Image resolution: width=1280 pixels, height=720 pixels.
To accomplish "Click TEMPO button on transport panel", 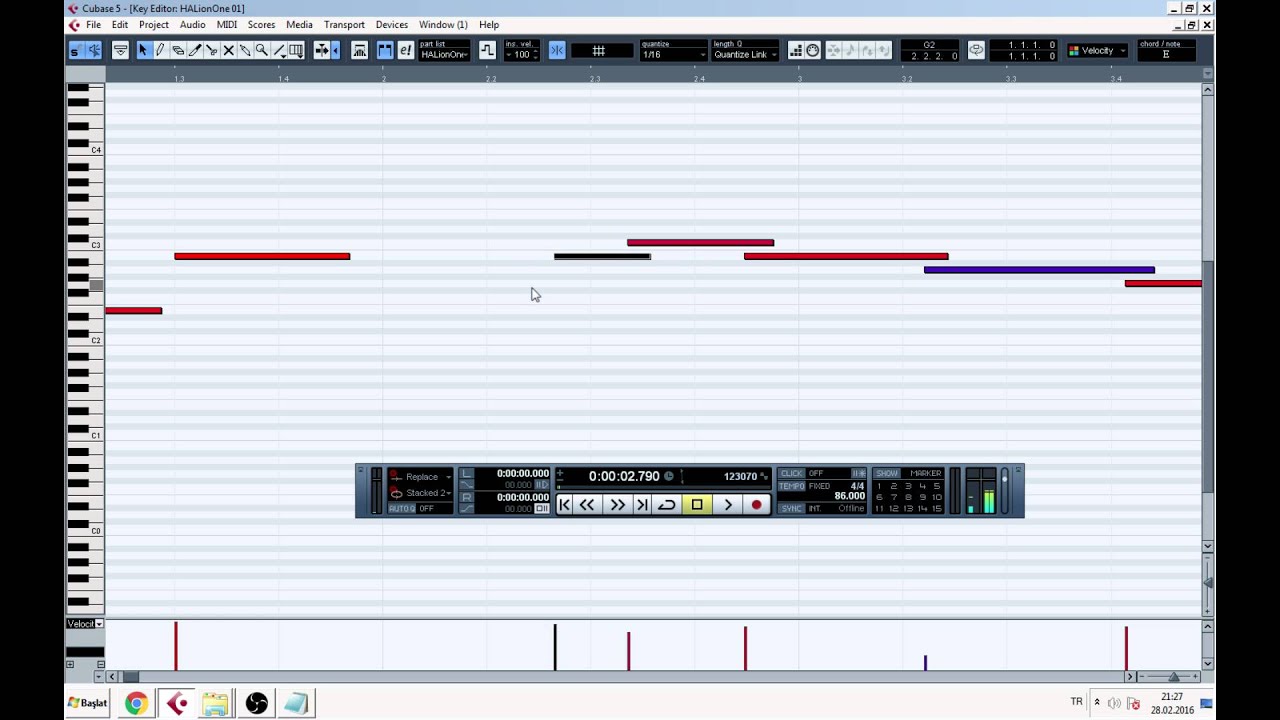I will [x=792, y=486].
